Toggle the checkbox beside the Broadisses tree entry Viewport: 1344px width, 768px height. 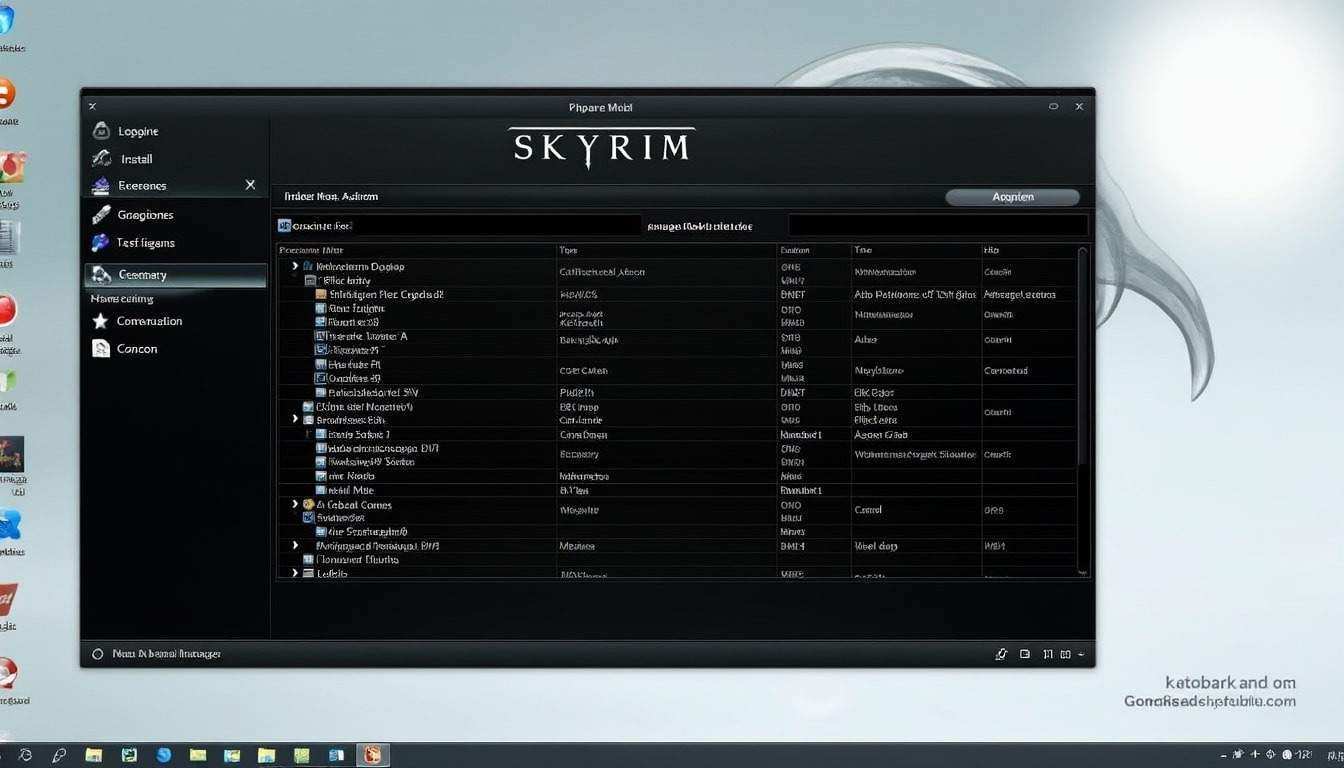(308, 420)
